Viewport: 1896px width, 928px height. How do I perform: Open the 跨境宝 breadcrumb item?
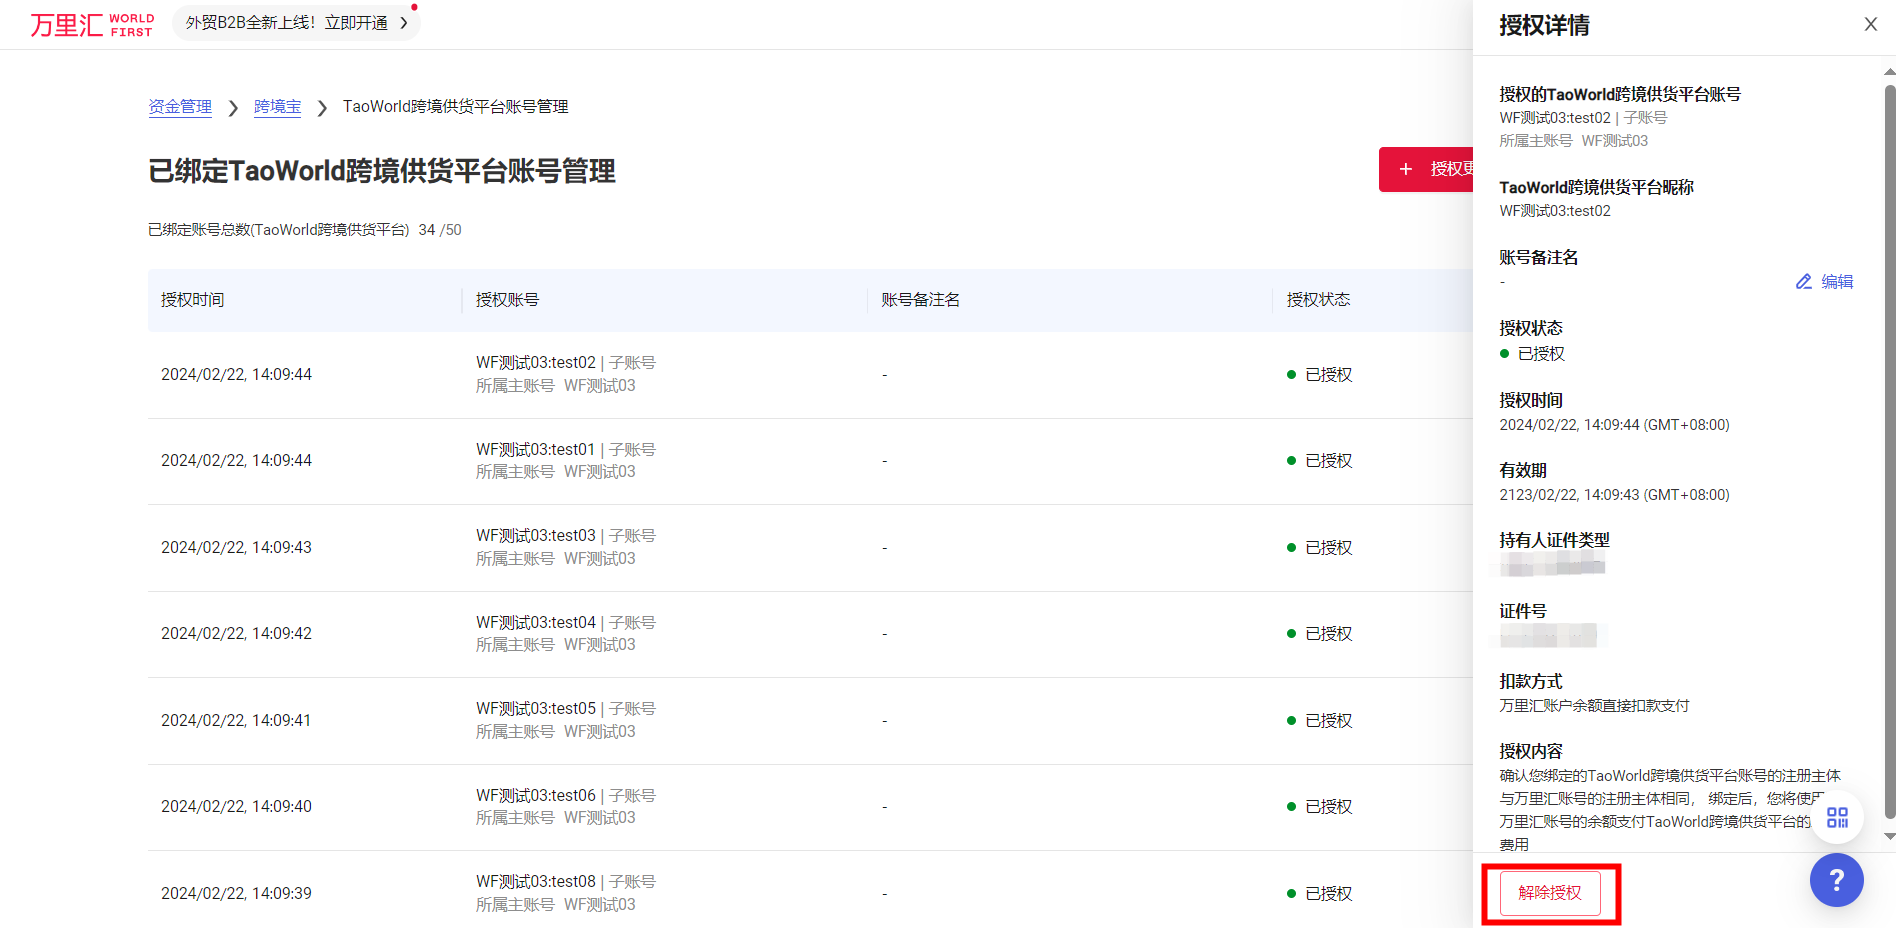(277, 106)
